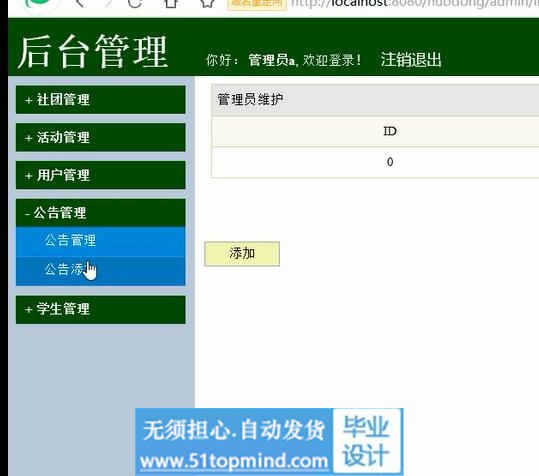Open the 51topmind.com banner ad
This screenshot has height=476, width=539.
[269, 442]
